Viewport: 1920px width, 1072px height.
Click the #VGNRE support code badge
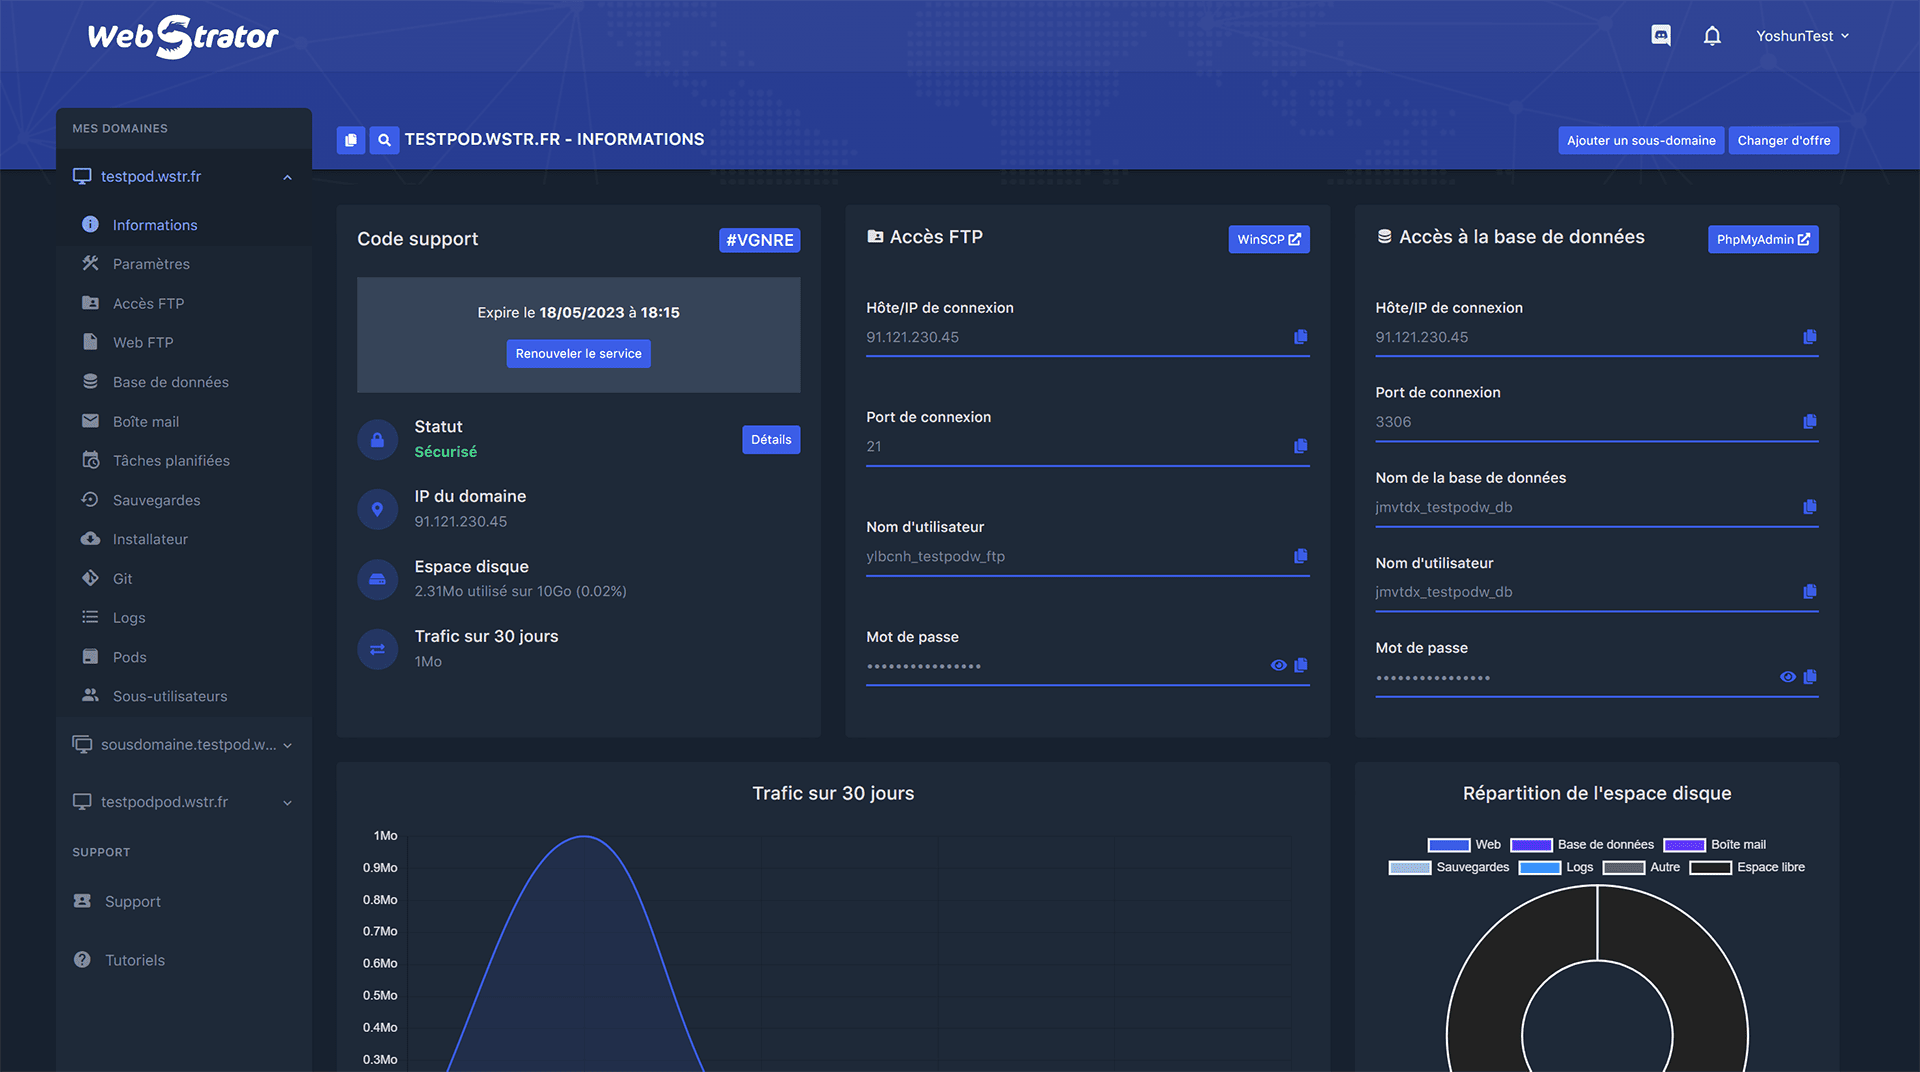click(x=760, y=240)
